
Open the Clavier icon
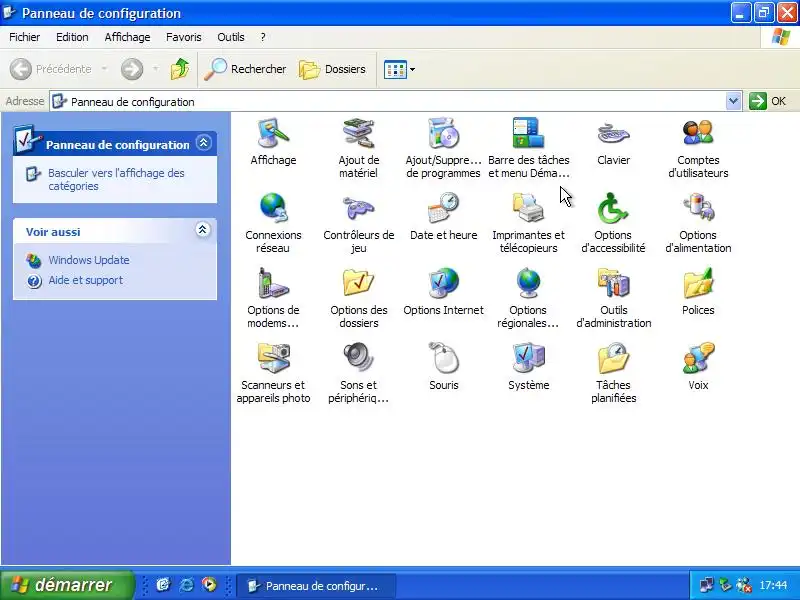[x=613, y=142]
